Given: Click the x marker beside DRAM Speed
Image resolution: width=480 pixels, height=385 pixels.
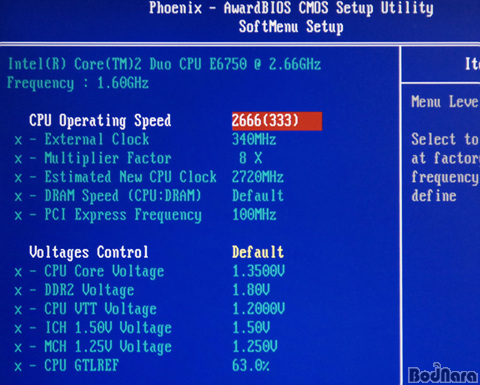Looking at the screenshot, I should pos(18,197).
